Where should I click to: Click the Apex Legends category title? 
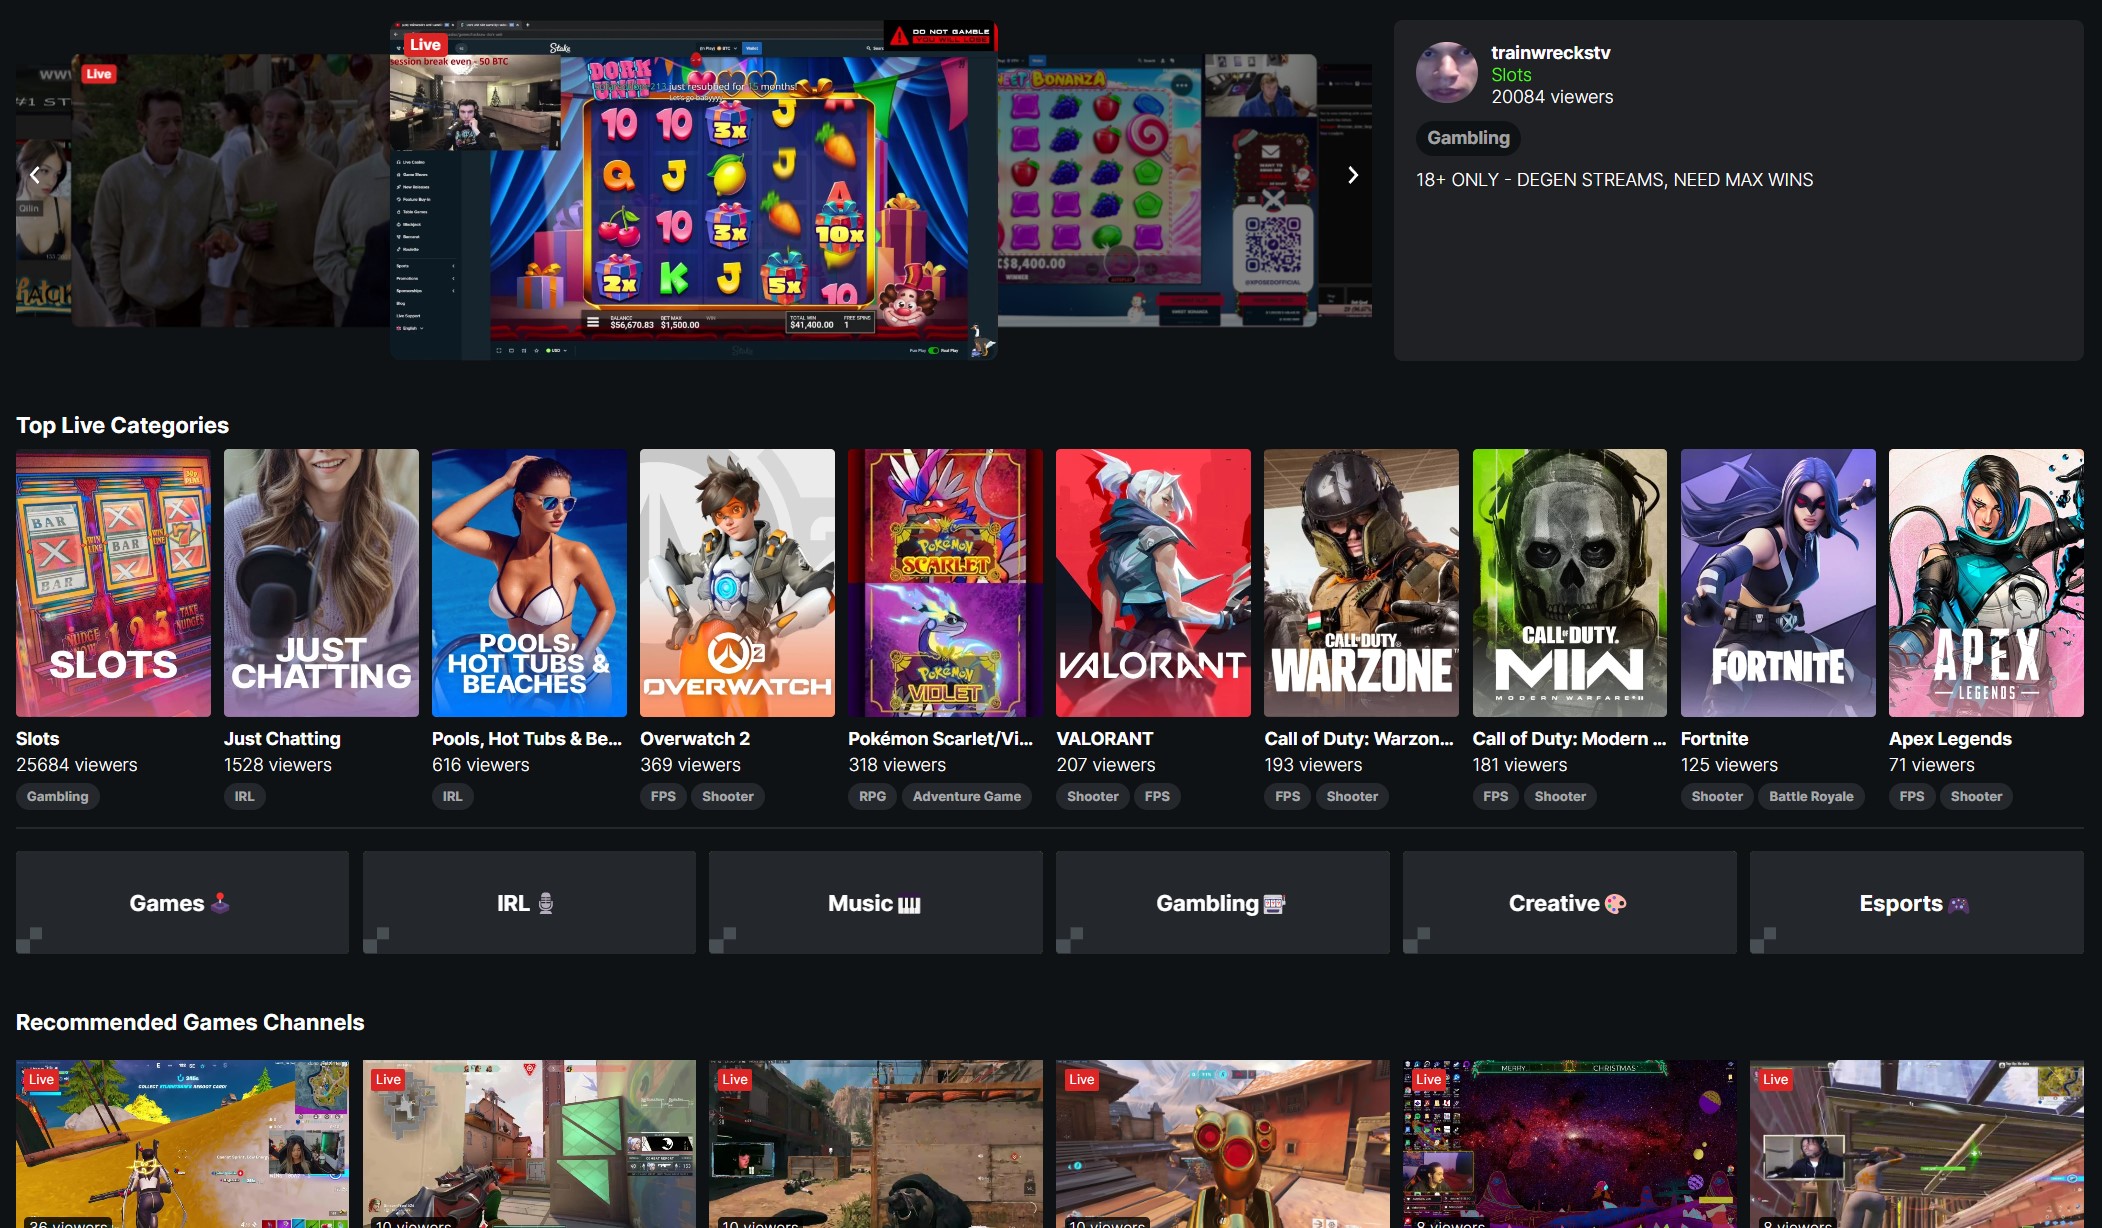coord(1950,739)
